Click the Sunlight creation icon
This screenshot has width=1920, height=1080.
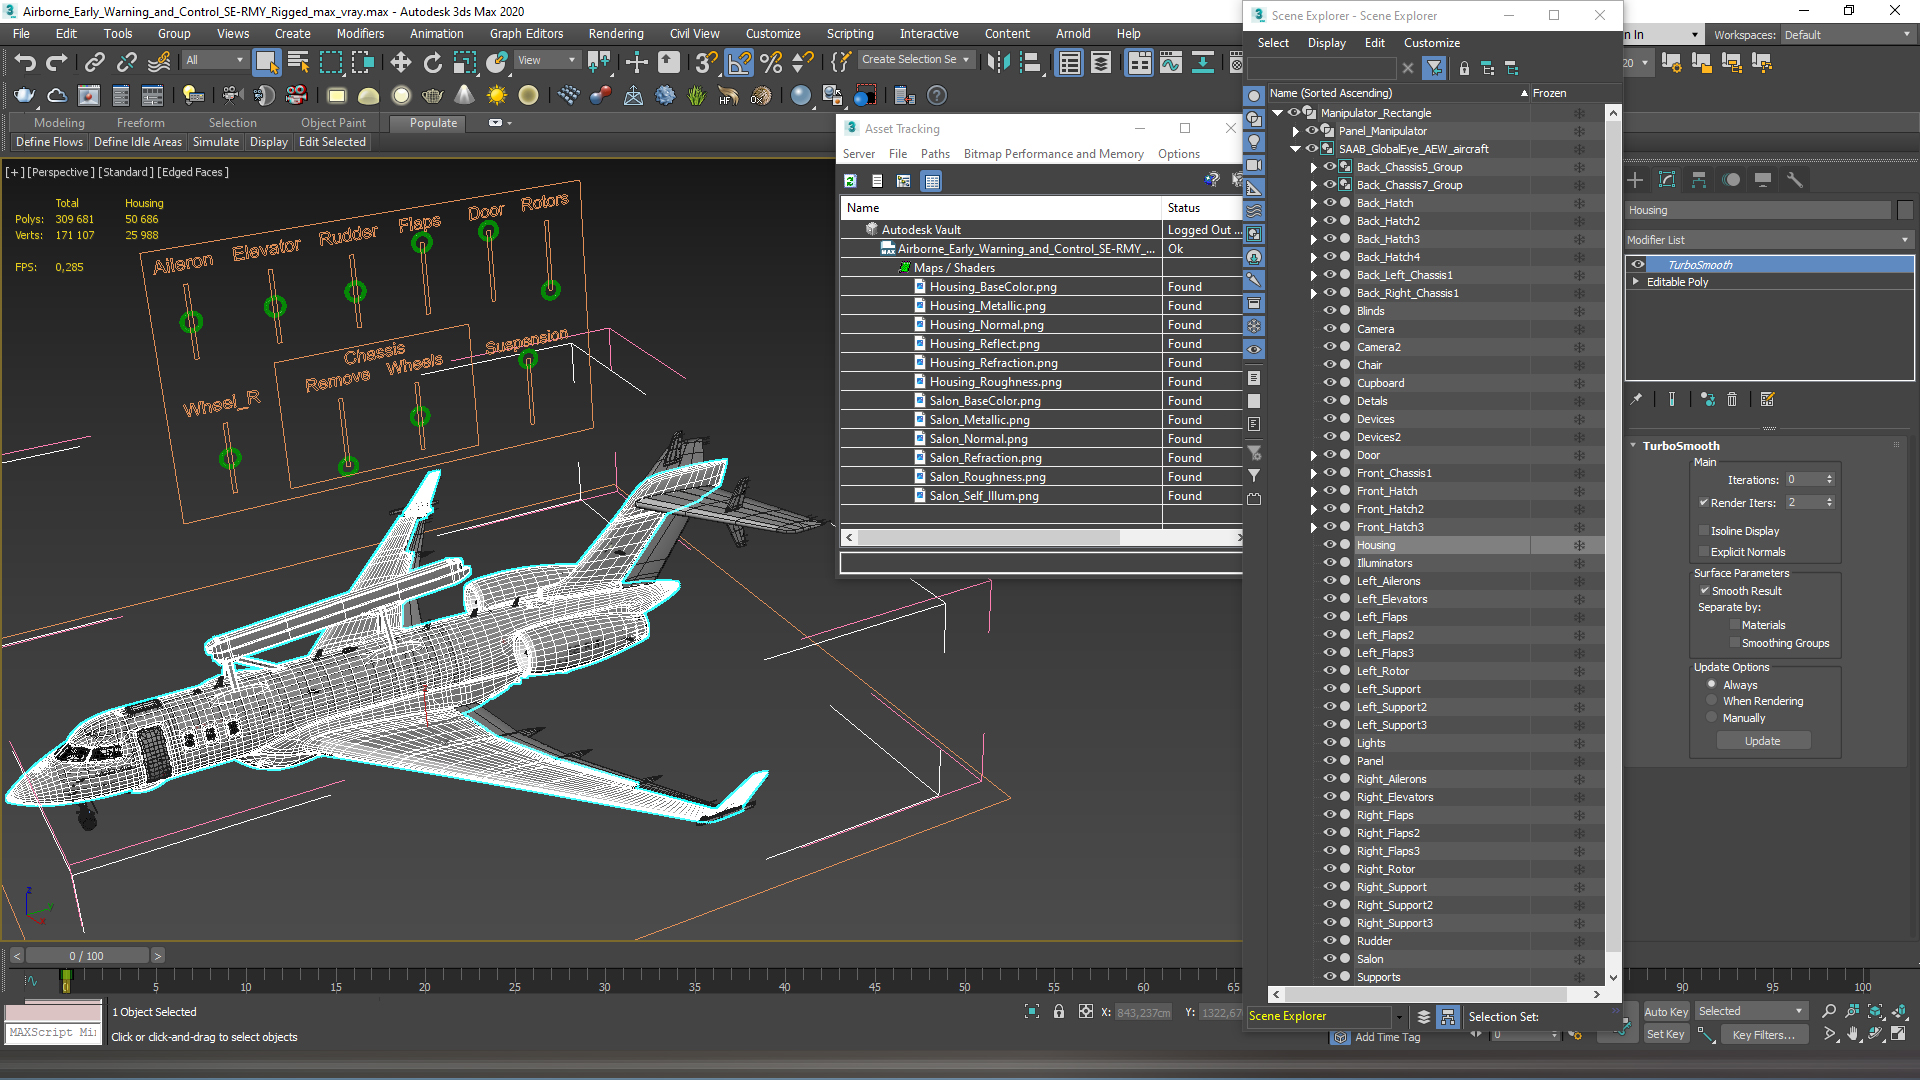click(x=496, y=96)
